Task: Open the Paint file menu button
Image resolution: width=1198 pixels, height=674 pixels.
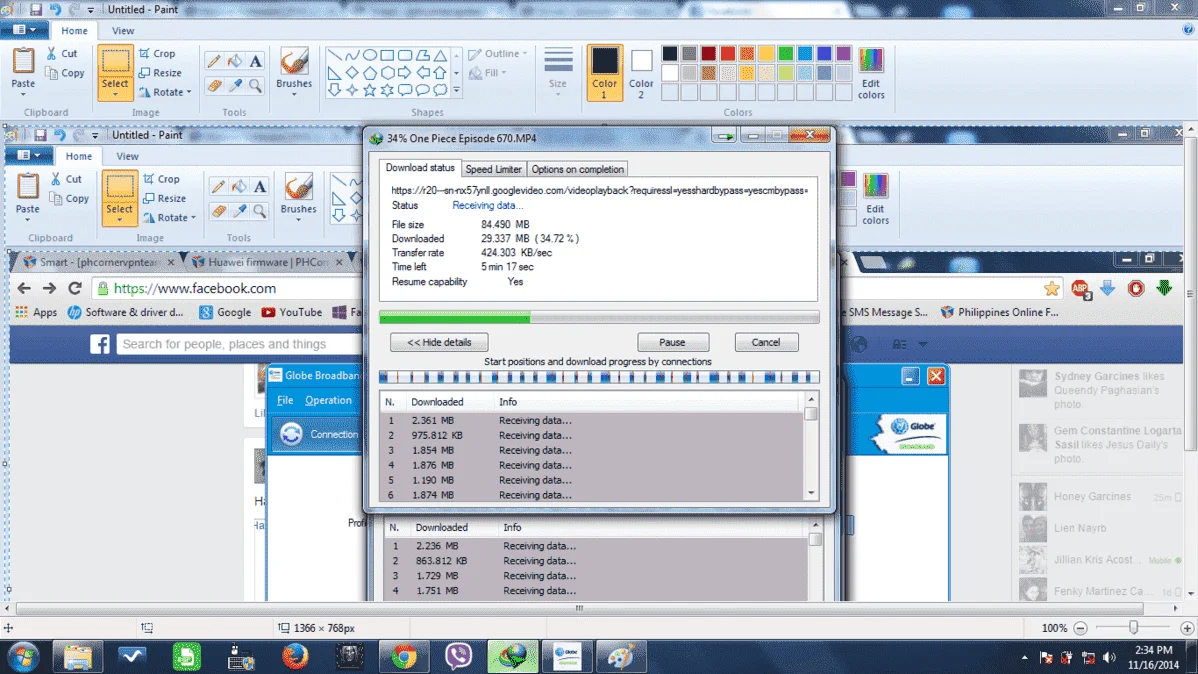Action: [x=24, y=30]
